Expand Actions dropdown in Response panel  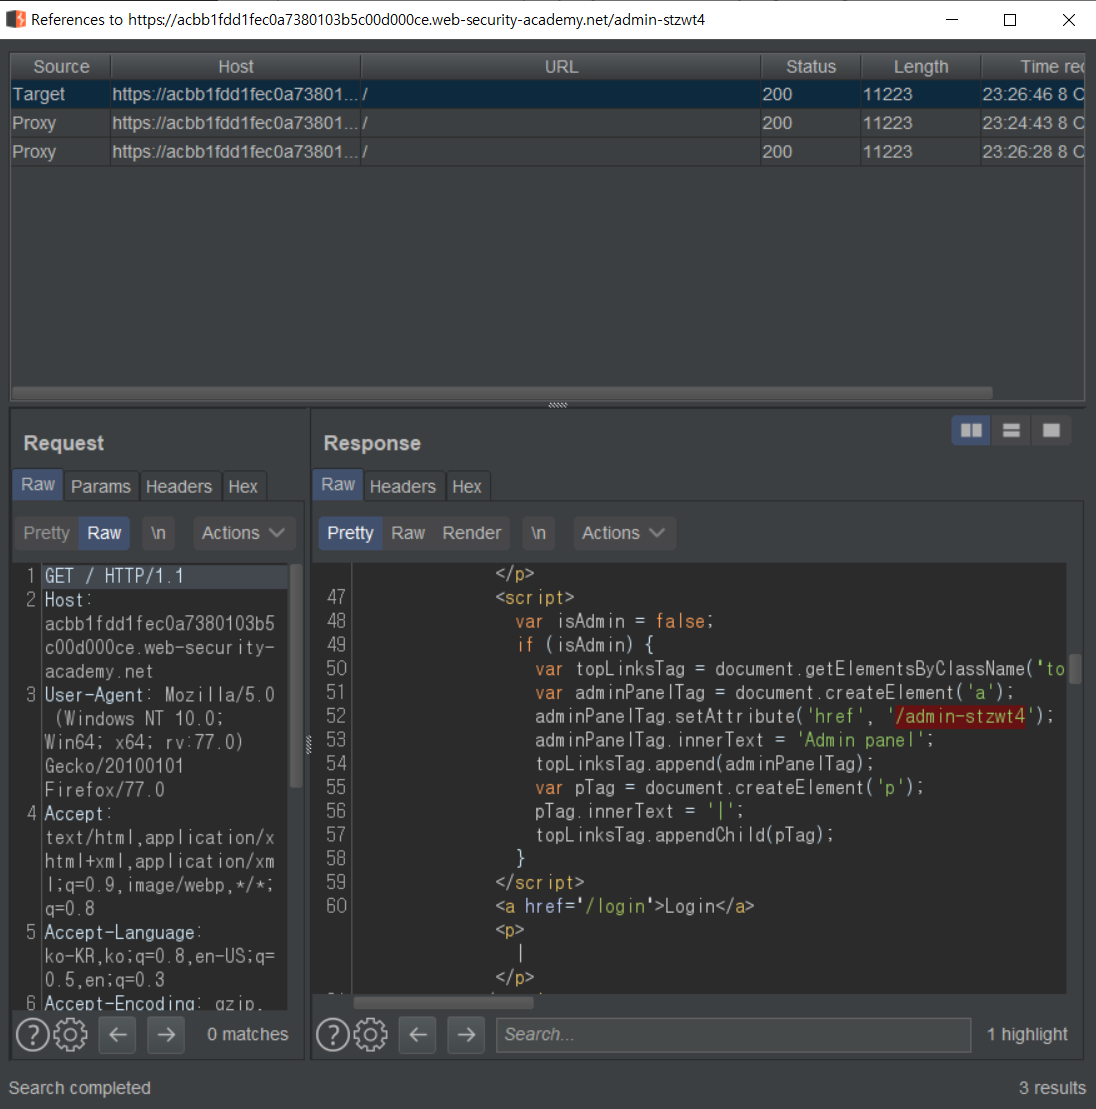[x=622, y=533]
